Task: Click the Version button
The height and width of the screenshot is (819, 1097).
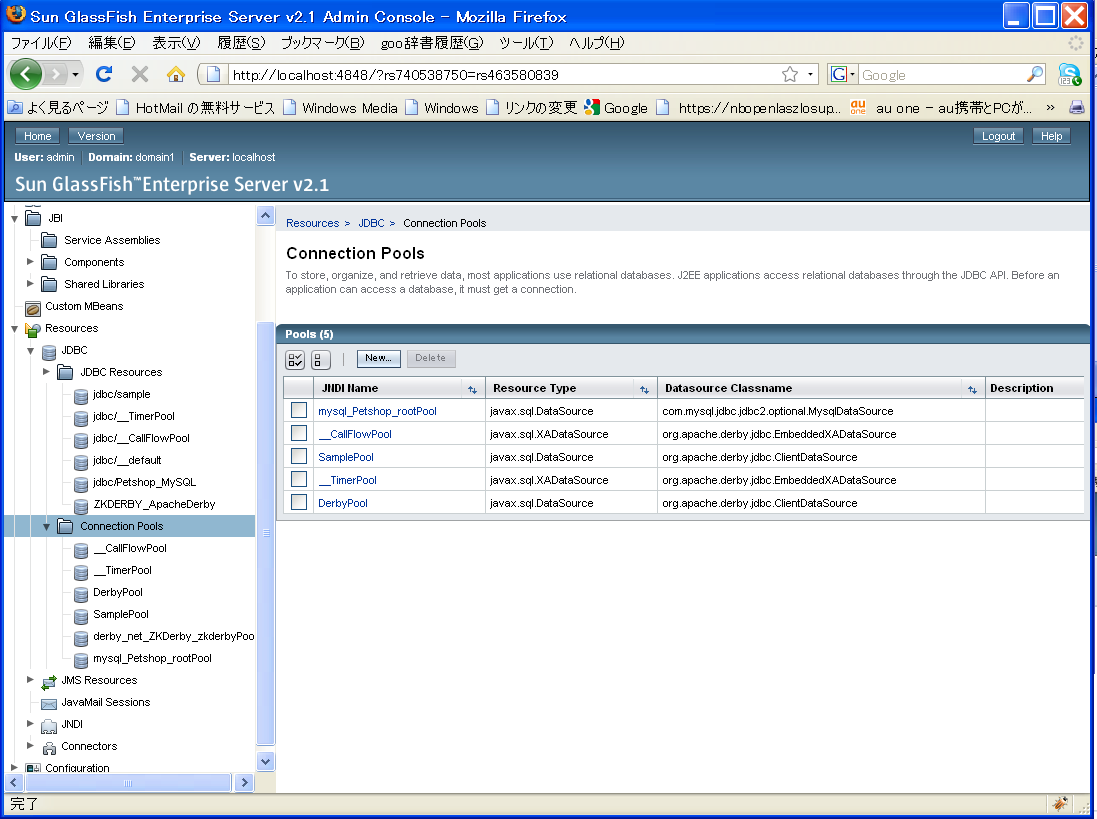Action: pyautogui.click(x=97, y=136)
